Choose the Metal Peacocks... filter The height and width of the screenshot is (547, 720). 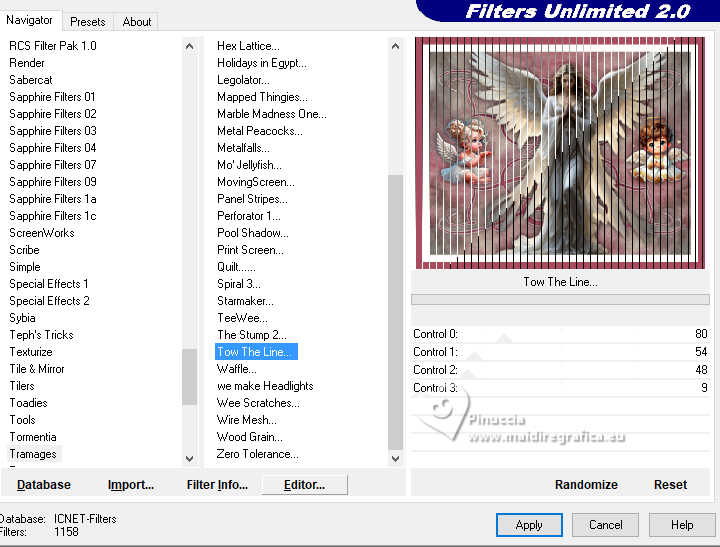click(x=260, y=131)
